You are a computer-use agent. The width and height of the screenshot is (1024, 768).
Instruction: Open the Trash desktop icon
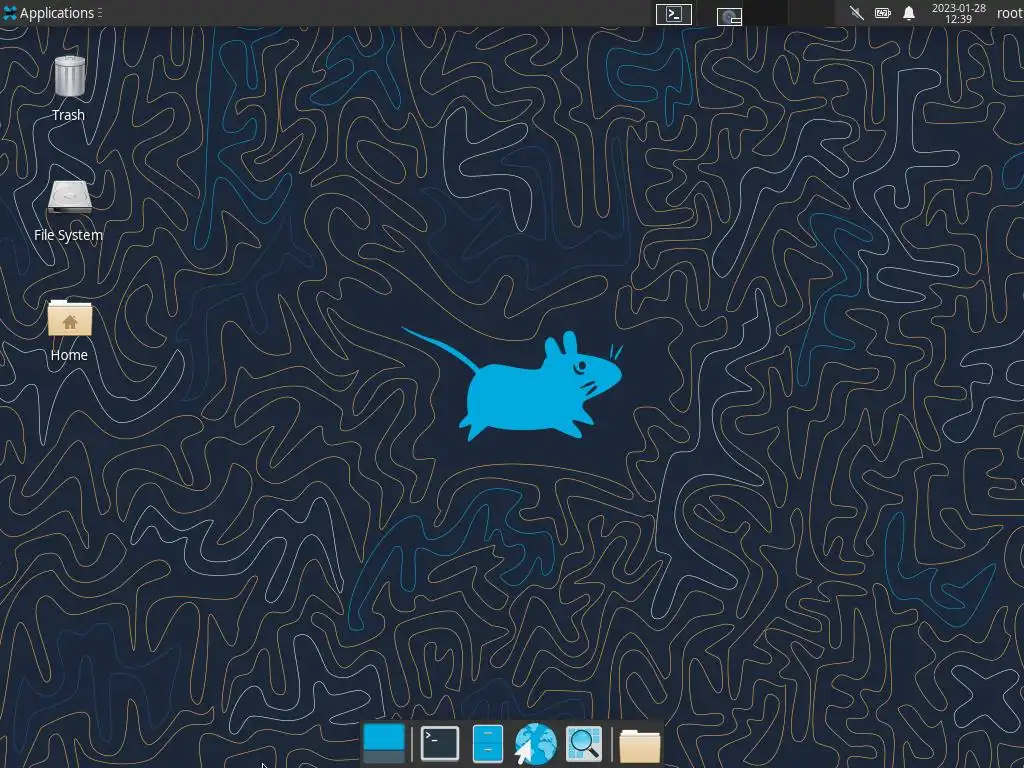[69, 76]
